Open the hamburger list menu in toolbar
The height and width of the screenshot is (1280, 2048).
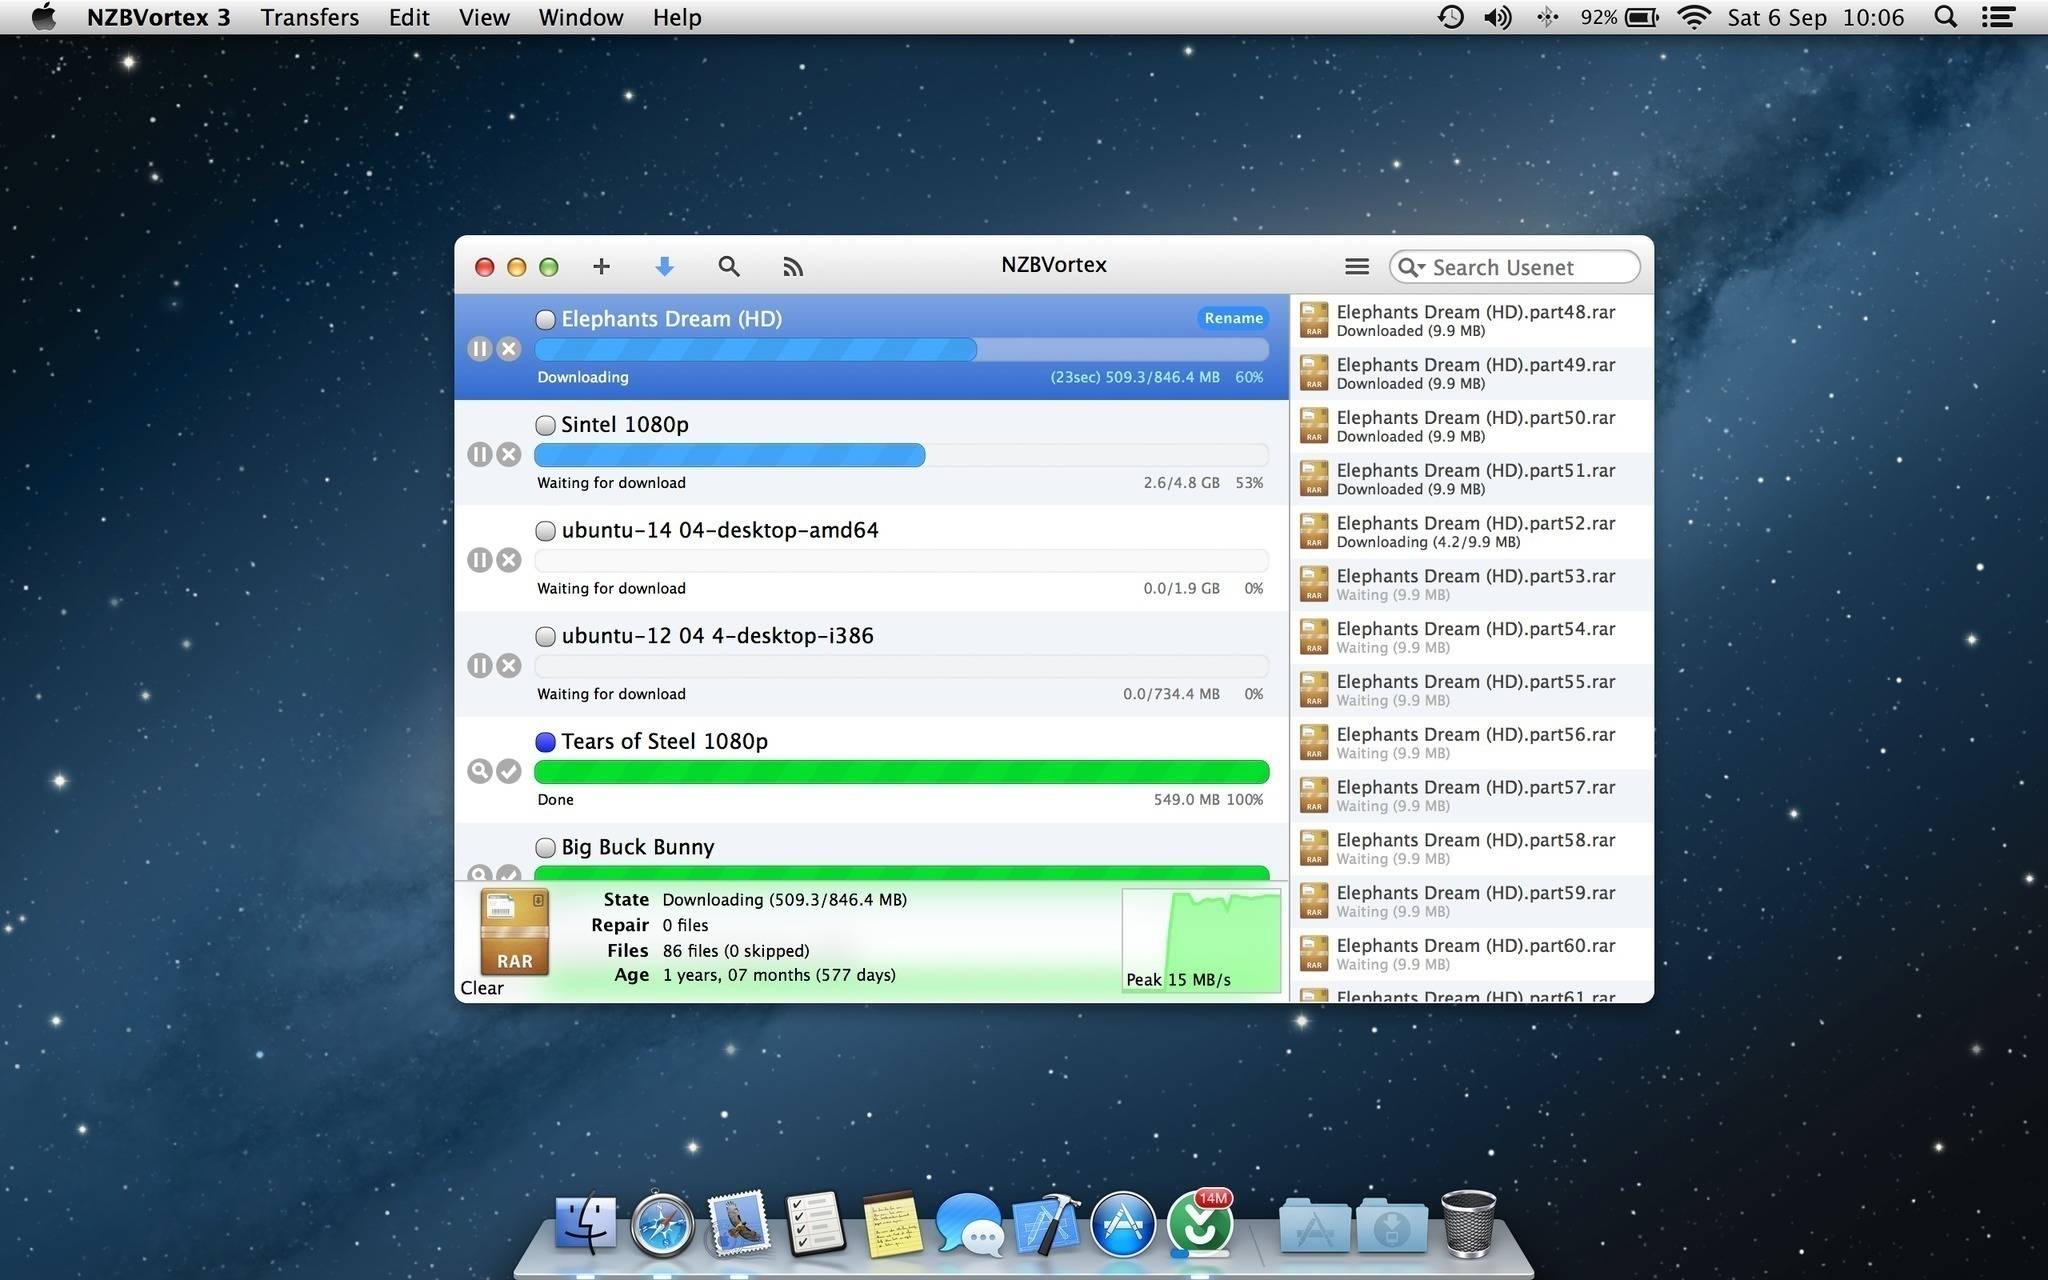1356,266
